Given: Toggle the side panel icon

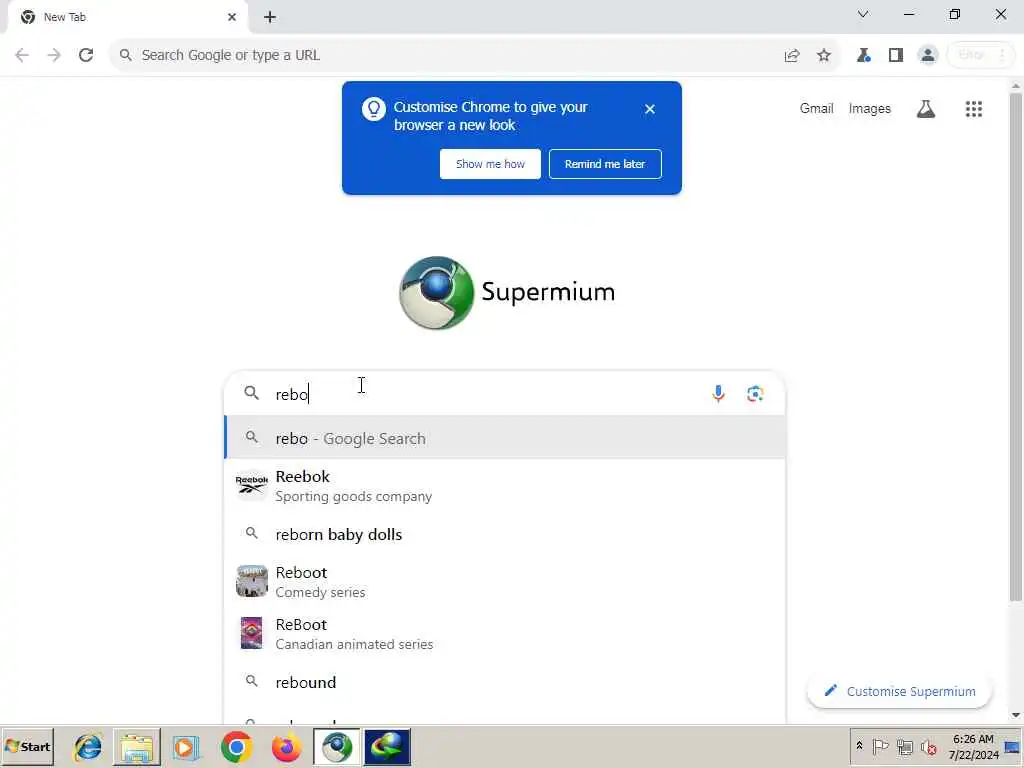Looking at the screenshot, I should tap(895, 56).
